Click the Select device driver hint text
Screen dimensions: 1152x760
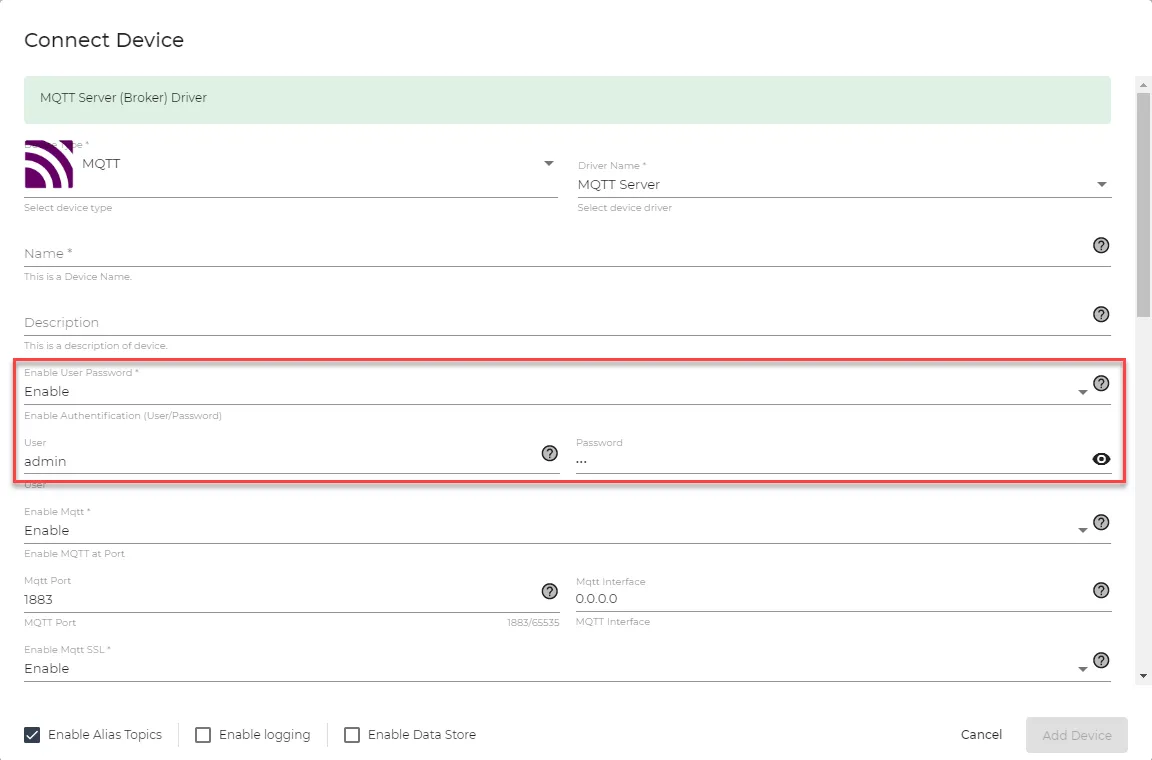click(624, 208)
